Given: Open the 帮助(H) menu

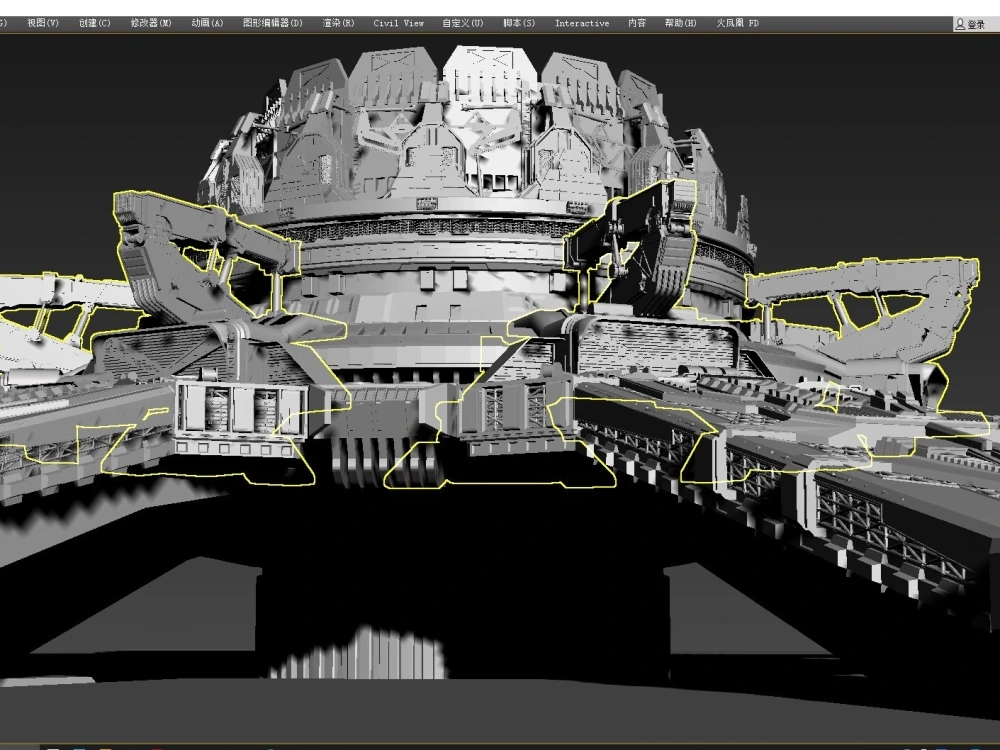Looking at the screenshot, I should pos(680,23).
